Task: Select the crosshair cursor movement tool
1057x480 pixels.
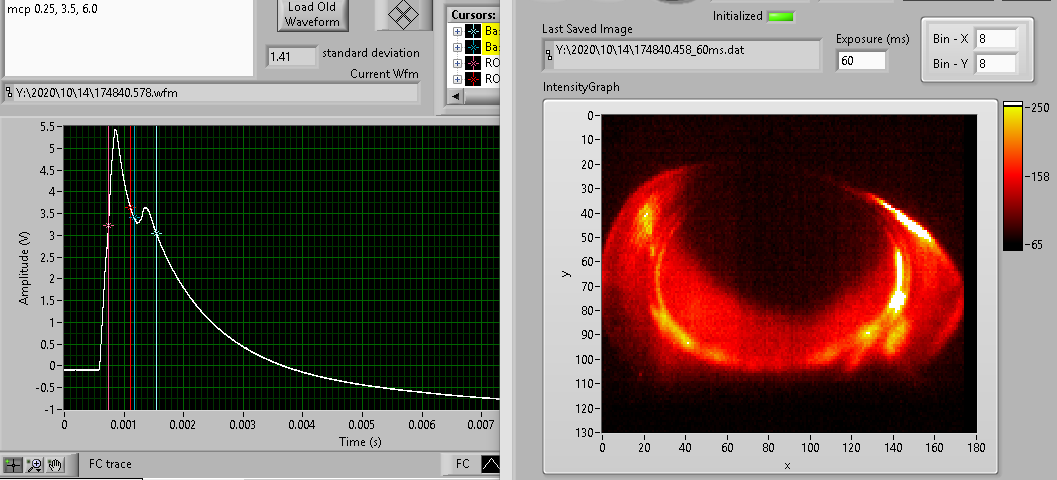Action: (14, 464)
